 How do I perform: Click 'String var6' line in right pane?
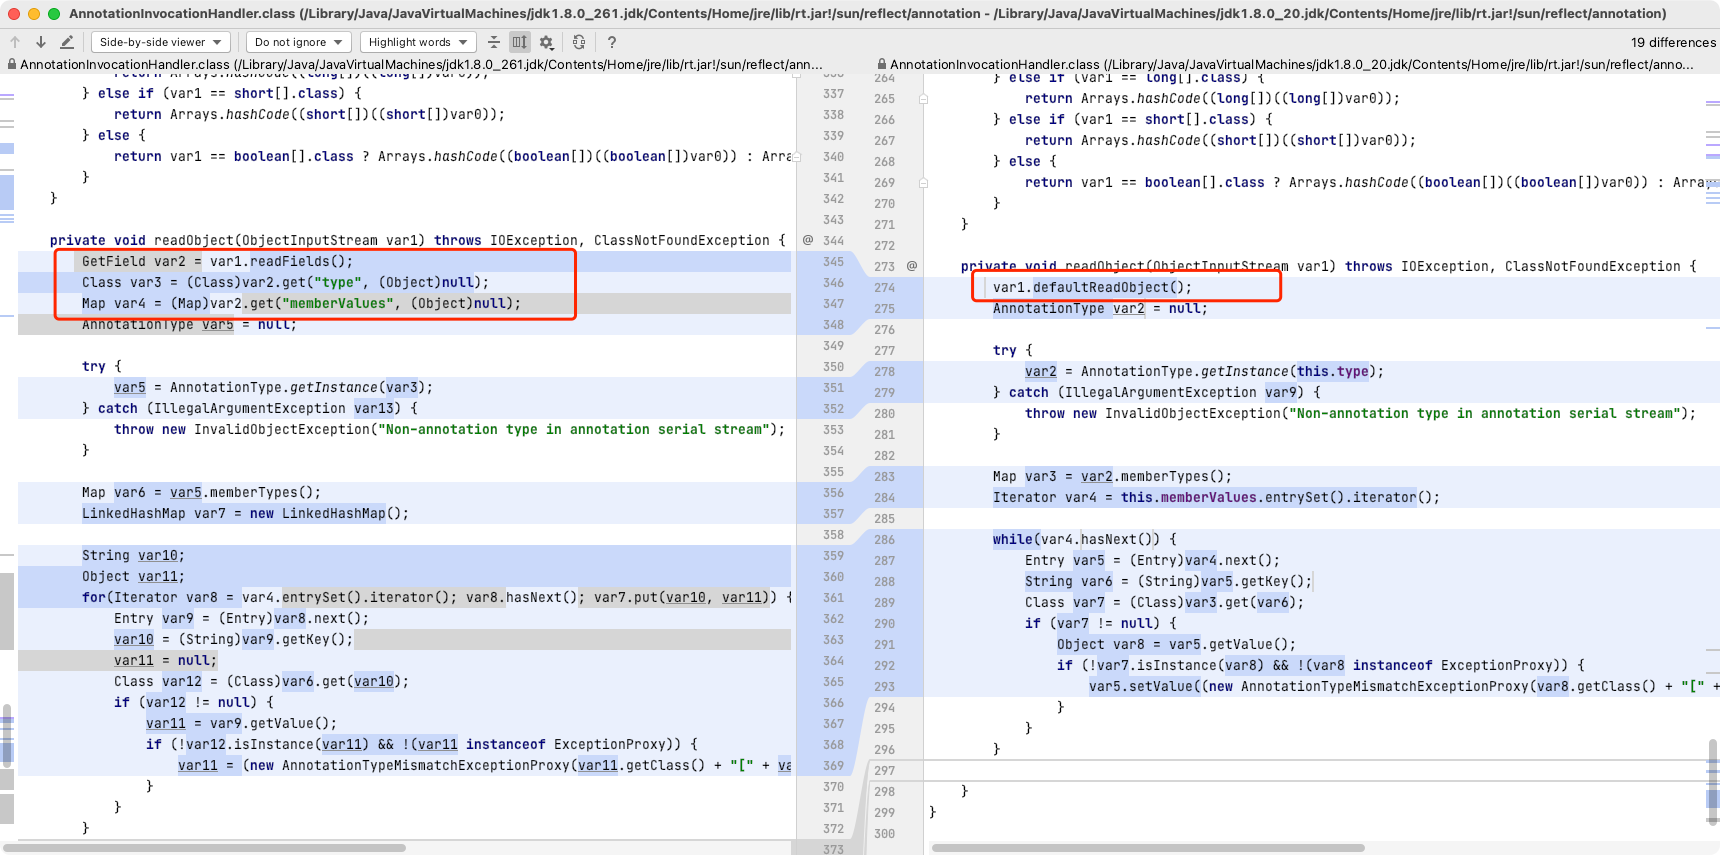[1168, 581]
